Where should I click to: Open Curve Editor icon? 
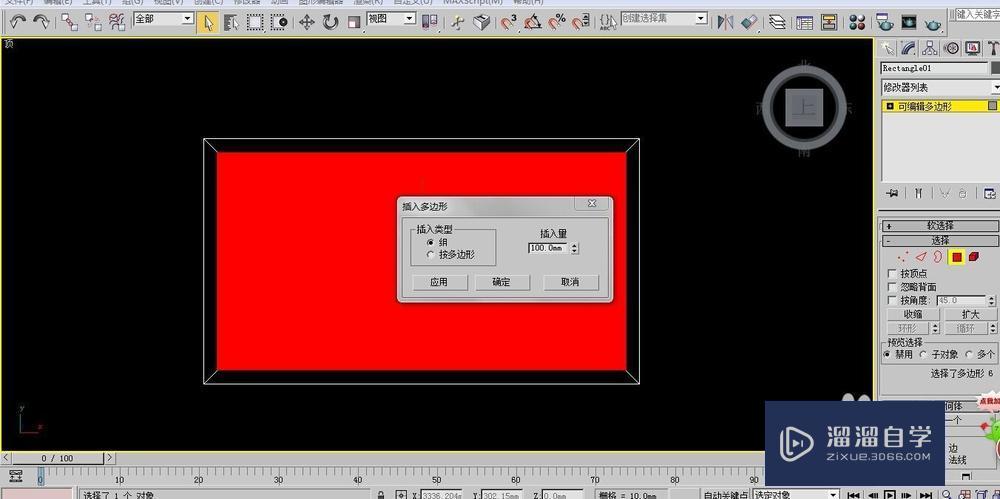(x=804, y=23)
